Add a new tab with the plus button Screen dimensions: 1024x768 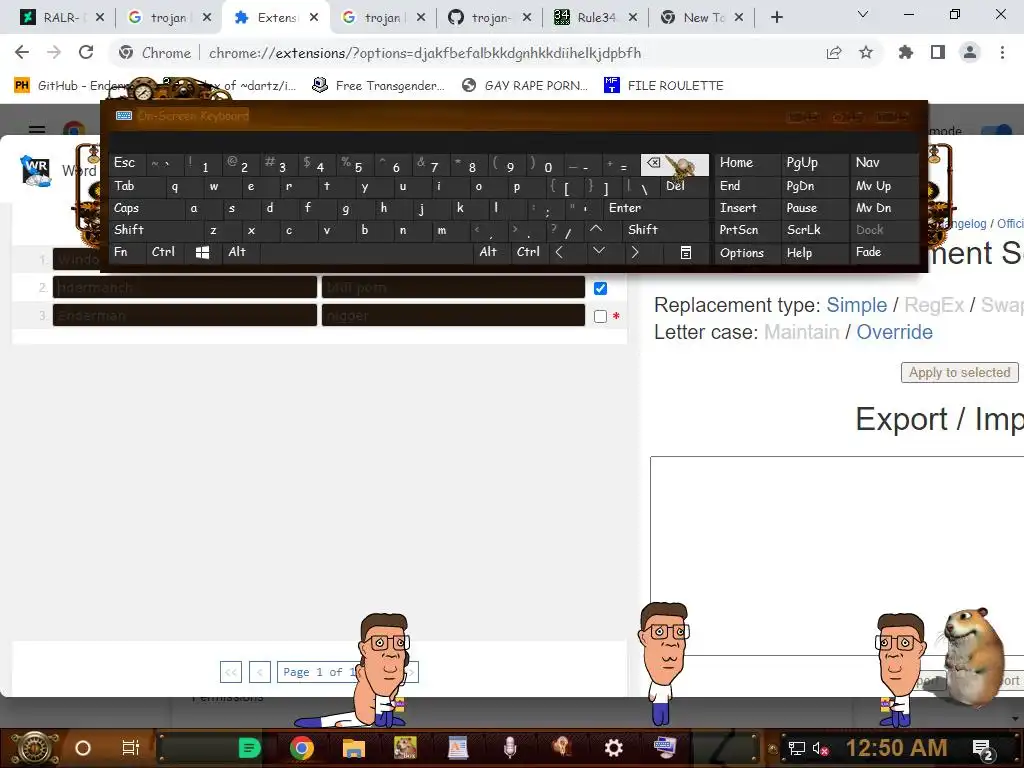coord(776,18)
